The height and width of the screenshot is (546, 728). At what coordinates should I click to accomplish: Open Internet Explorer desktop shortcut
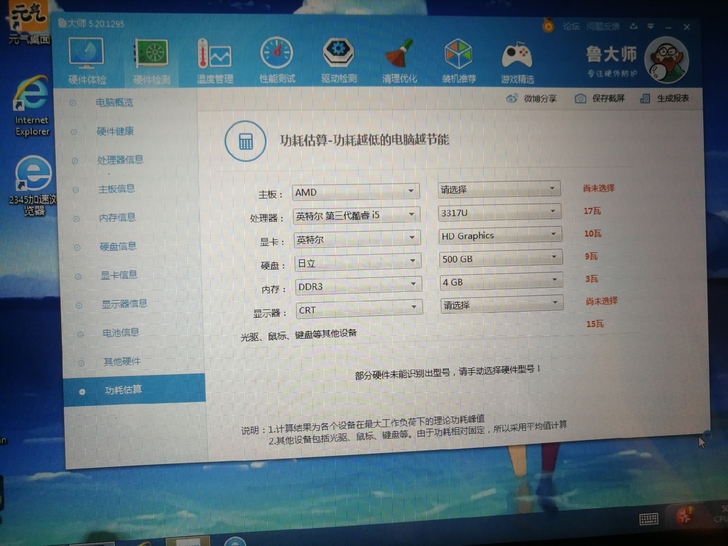click(31, 106)
